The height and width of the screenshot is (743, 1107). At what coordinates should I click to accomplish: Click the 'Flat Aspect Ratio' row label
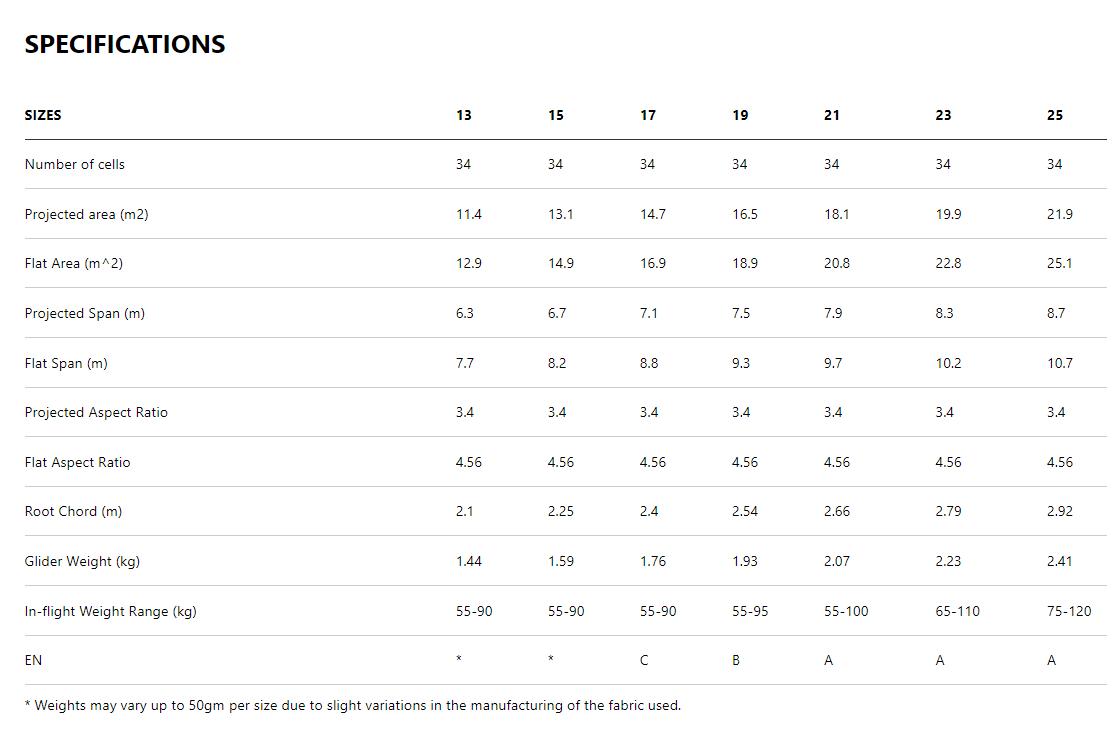pos(78,462)
